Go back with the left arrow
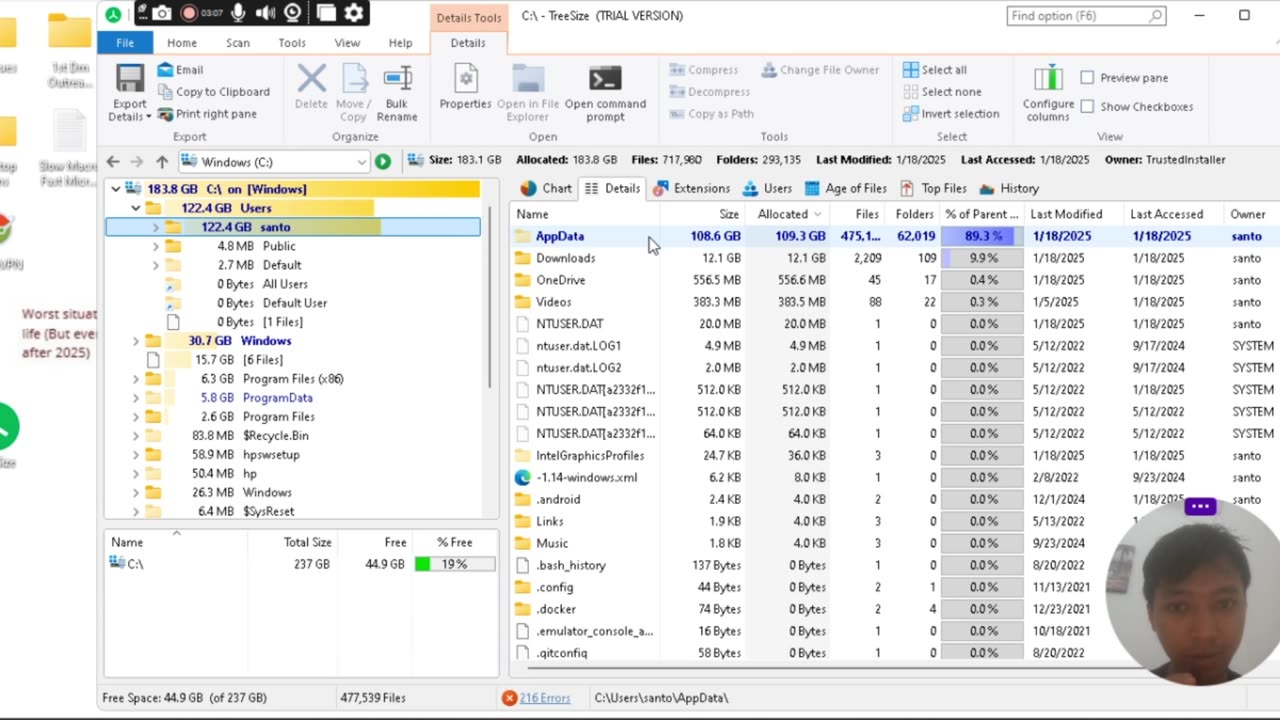The height and width of the screenshot is (720, 1280). 113,161
